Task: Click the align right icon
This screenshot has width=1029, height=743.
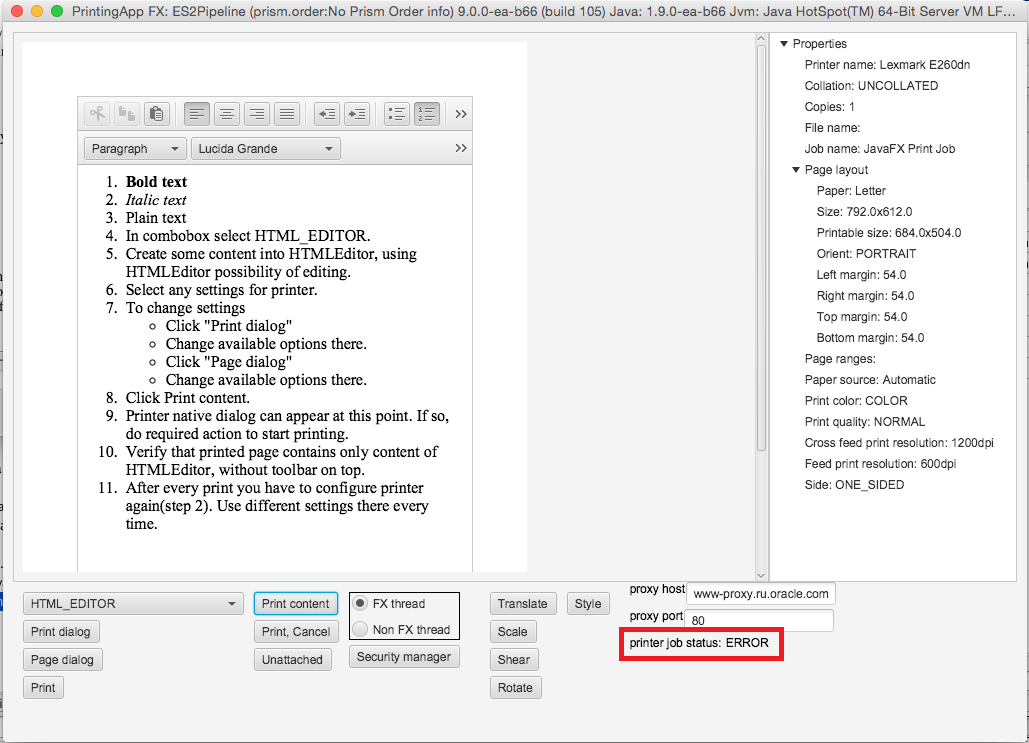Action: tap(257, 114)
